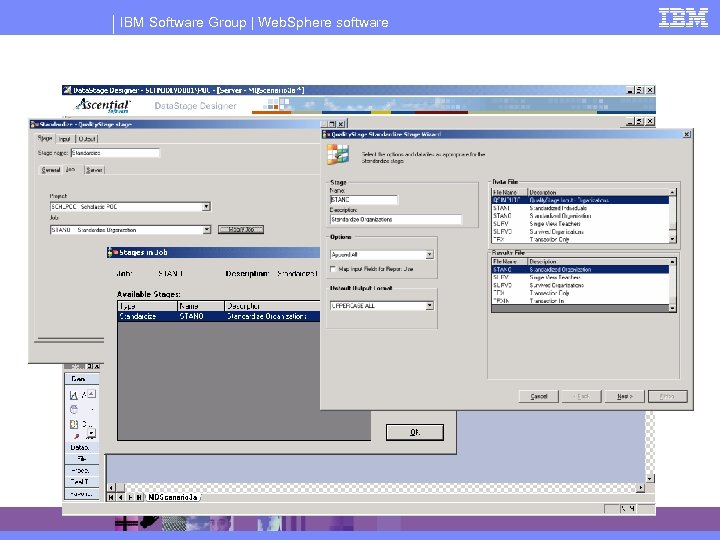Click the palette scroll-down arrow
The image size is (720, 540).
(x=91, y=433)
